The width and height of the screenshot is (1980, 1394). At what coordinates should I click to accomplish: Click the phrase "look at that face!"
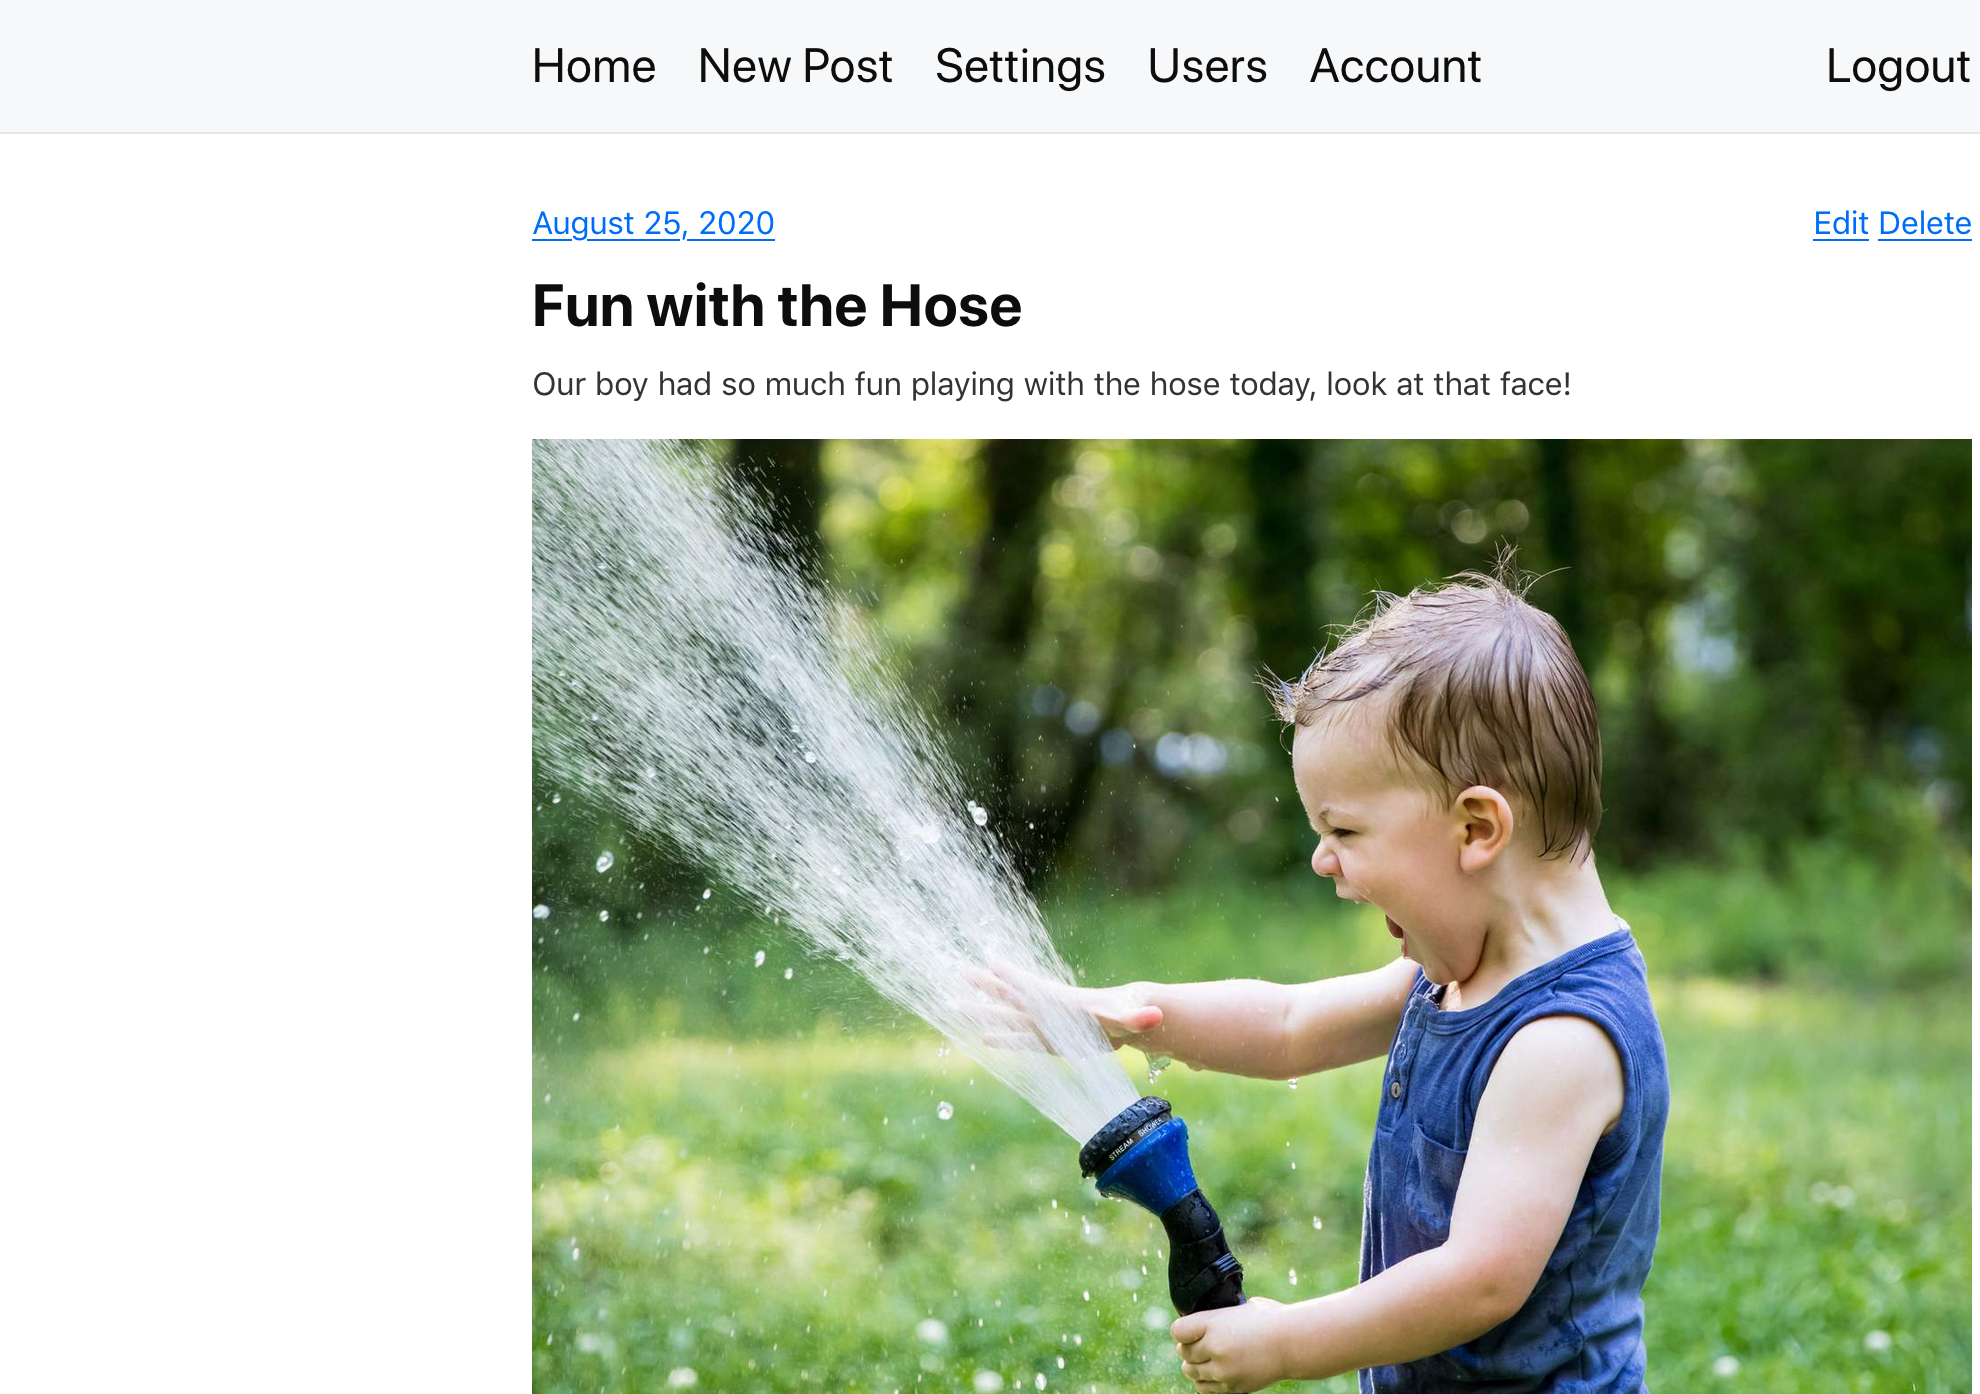click(1448, 384)
